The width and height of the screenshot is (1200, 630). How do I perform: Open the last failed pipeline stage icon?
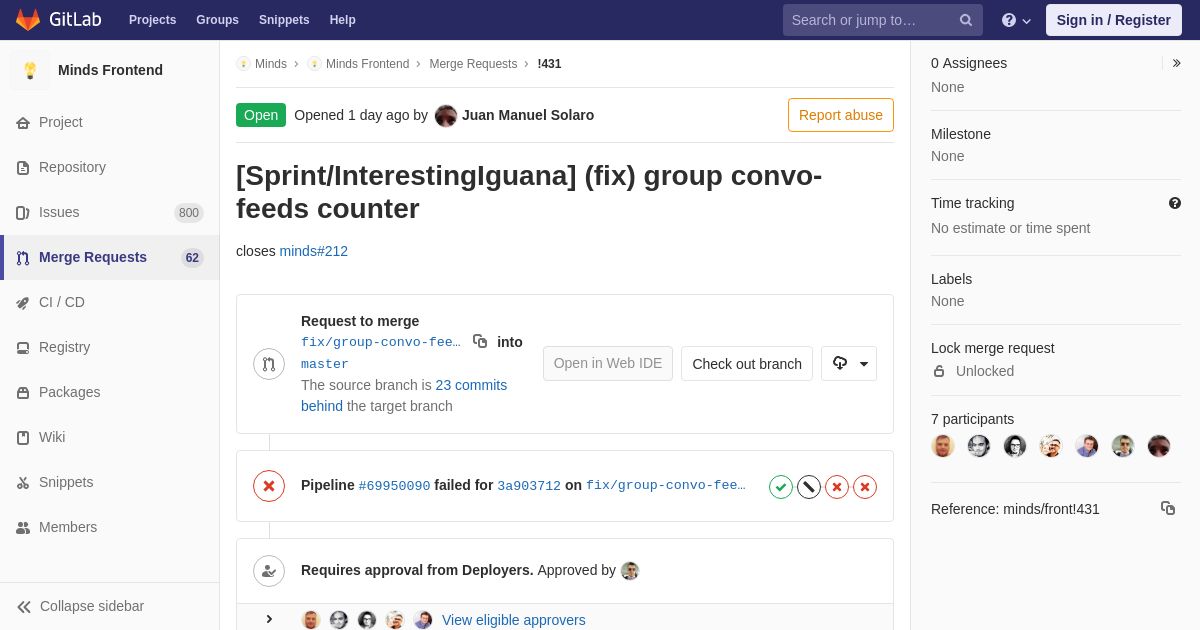(x=865, y=487)
